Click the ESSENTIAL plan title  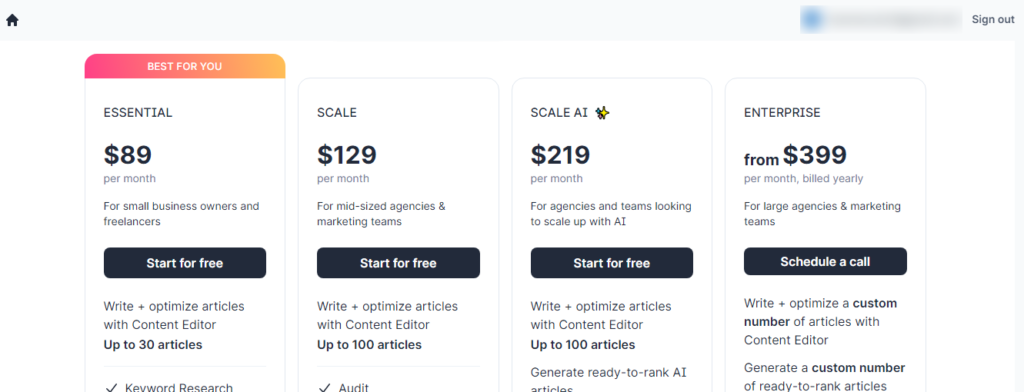click(x=138, y=113)
